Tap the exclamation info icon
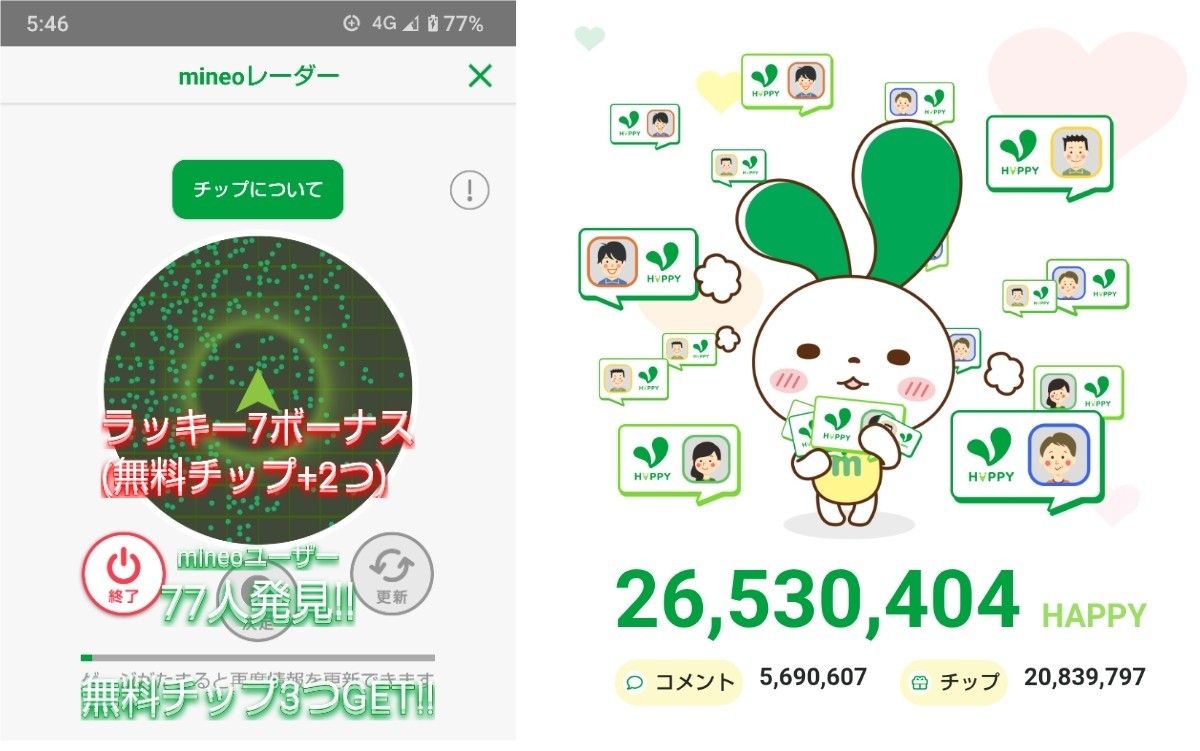Viewport: 1200px width, 751px height. click(x=470, y=189)
